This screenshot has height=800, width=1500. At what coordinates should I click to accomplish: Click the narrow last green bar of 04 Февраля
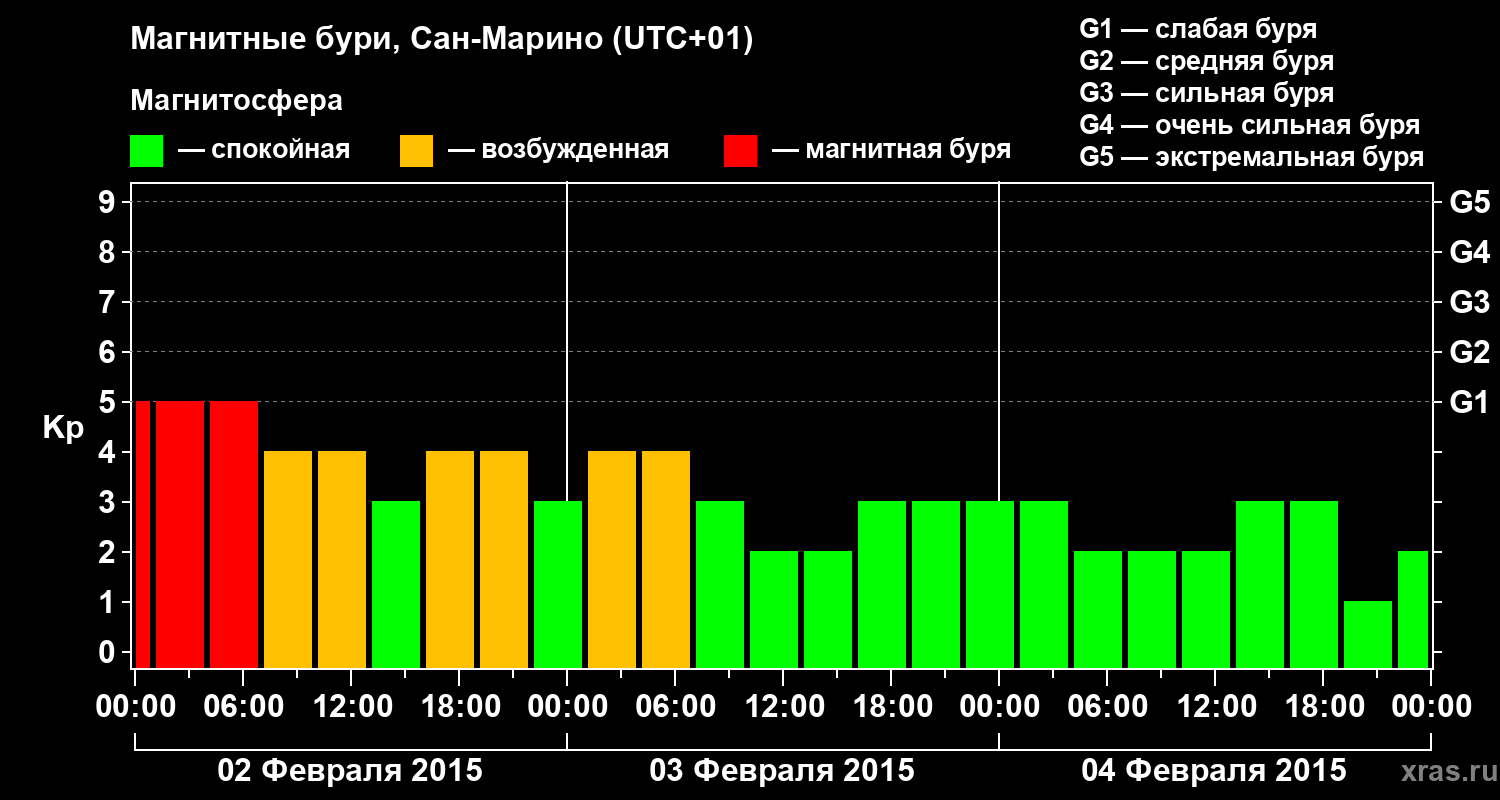1413,609
